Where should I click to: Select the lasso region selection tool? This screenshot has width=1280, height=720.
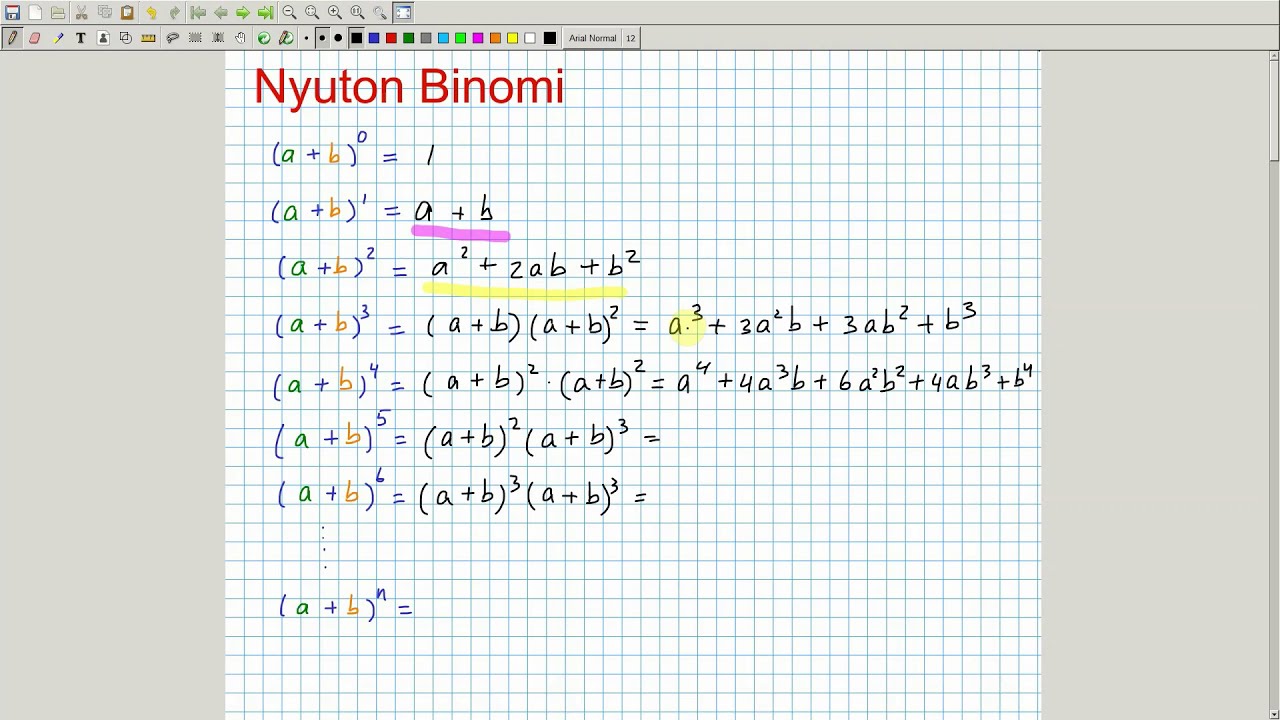coord(172,38)
